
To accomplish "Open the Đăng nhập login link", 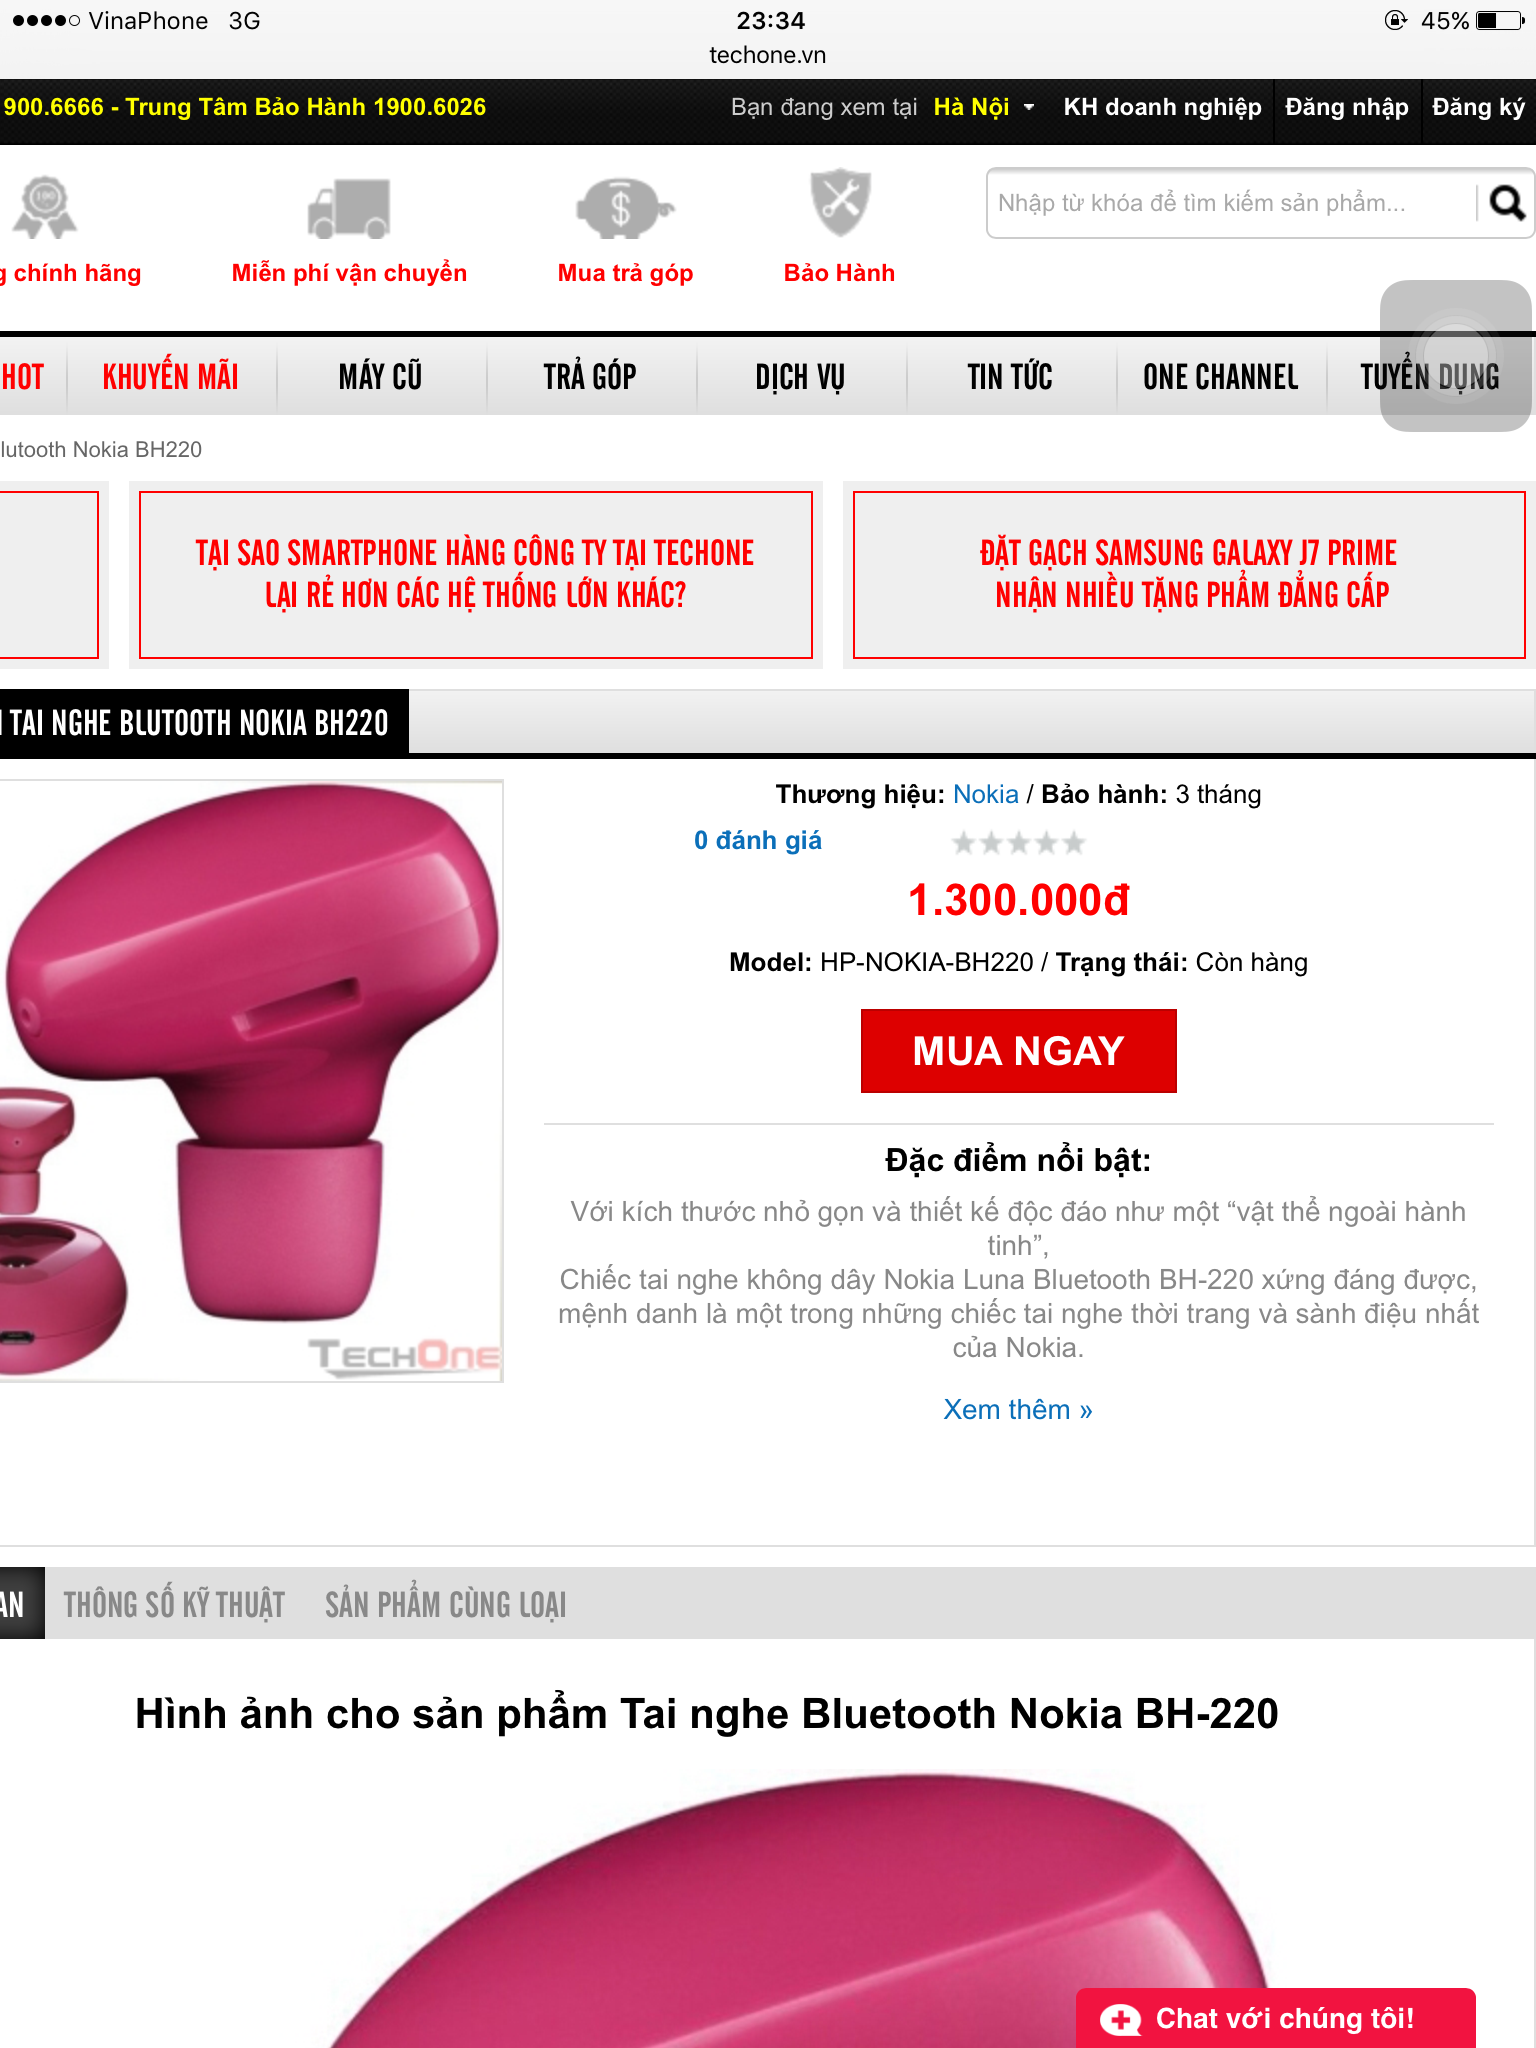I will point(1346,107).
